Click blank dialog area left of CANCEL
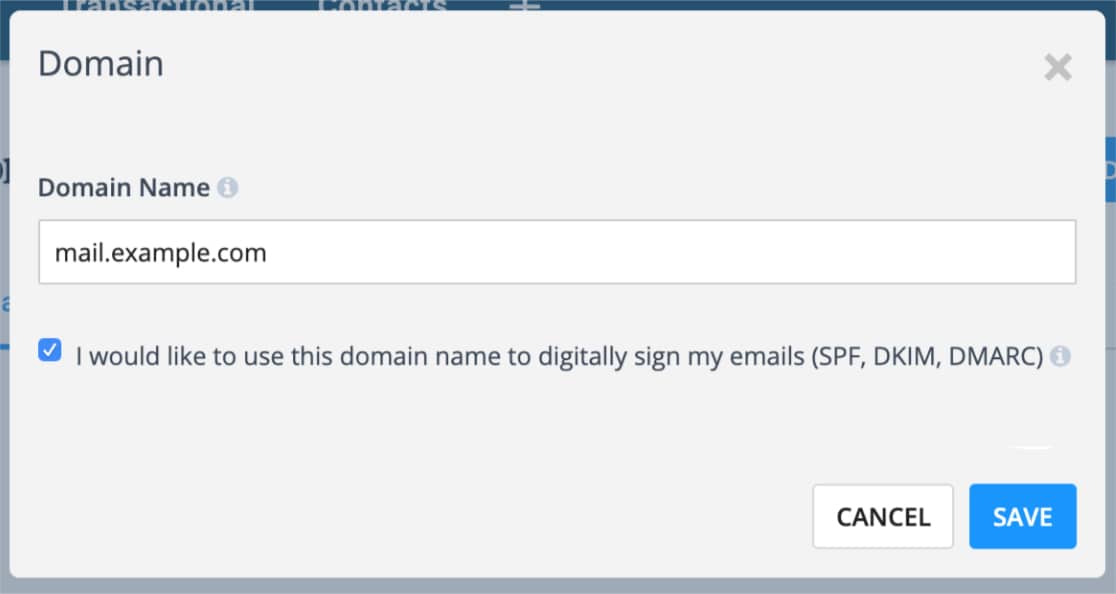1116x594 pixels. [427, 516]
